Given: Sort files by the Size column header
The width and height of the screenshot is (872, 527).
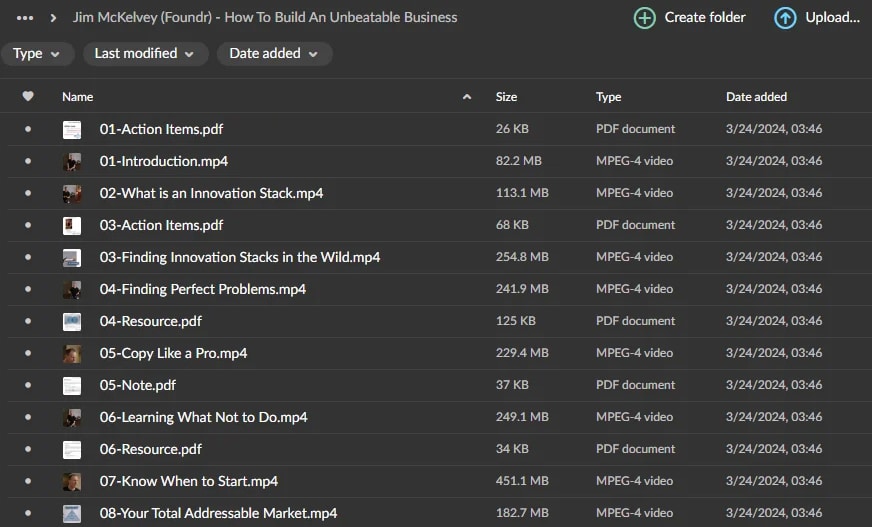Looking at the screenshot, I should (x=506, y=97).
